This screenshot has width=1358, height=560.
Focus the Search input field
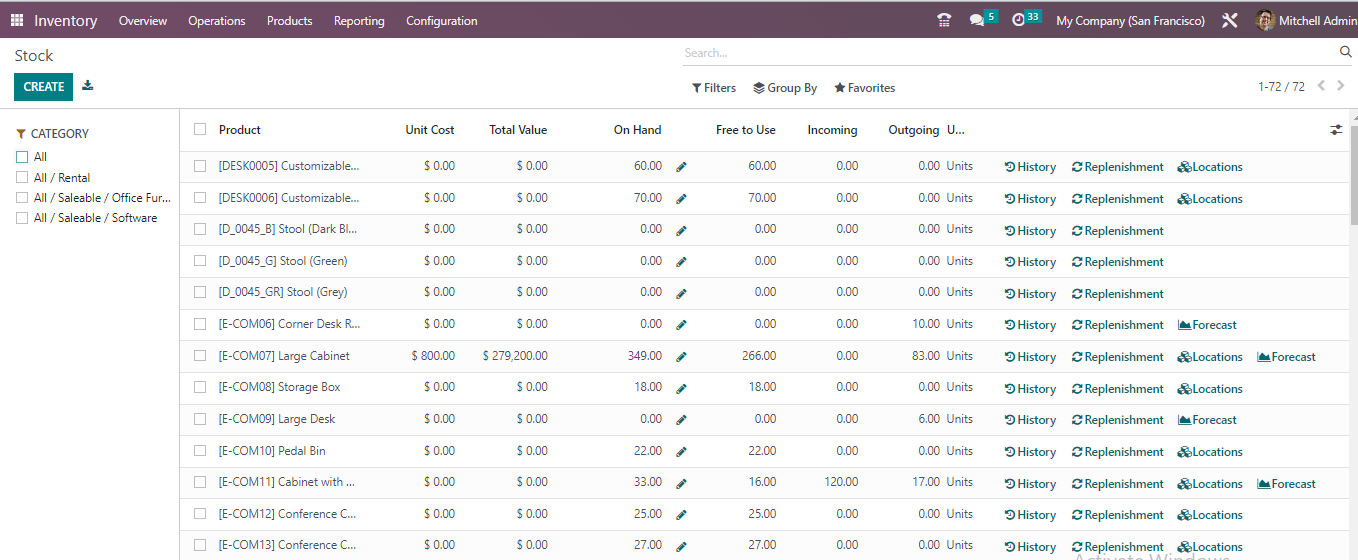[1010, 52]
